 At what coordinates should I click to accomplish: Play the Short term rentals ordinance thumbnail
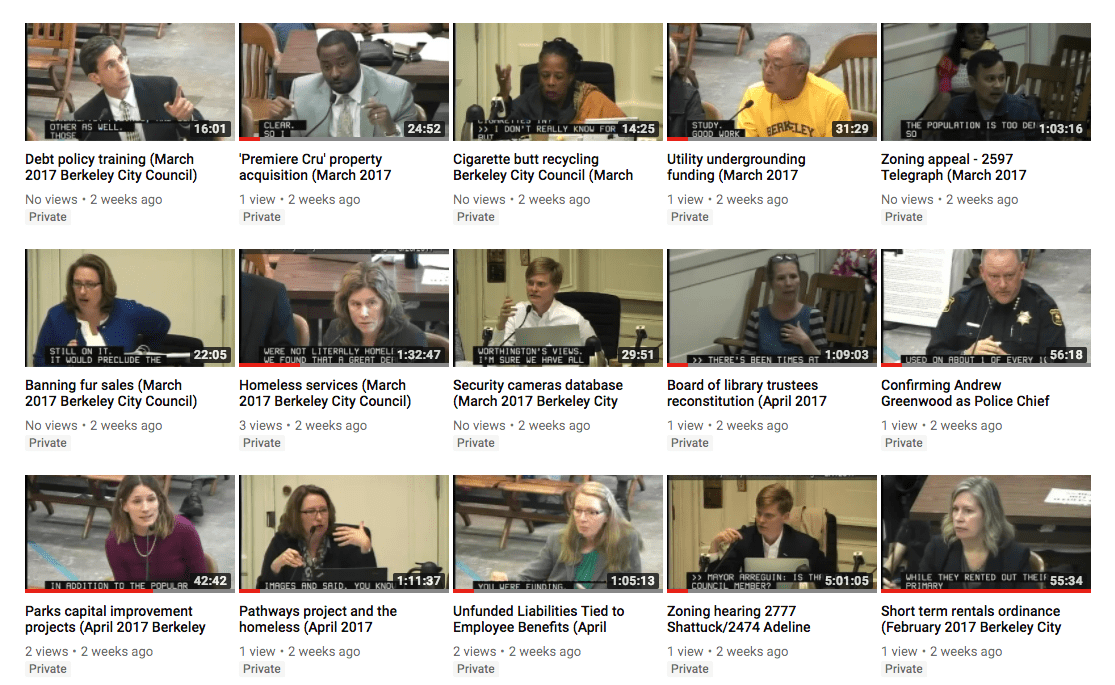(986, 534)
